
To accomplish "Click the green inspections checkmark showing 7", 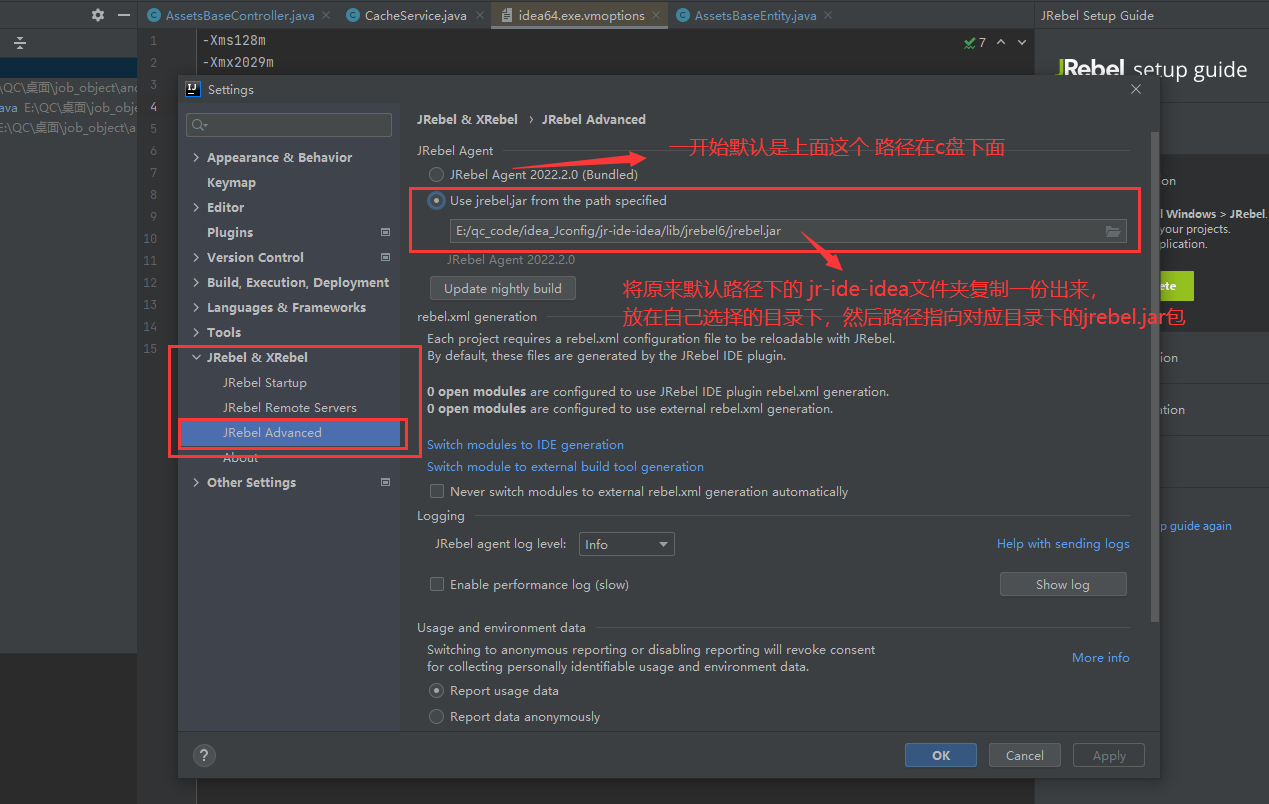I will tap(969, 42).
